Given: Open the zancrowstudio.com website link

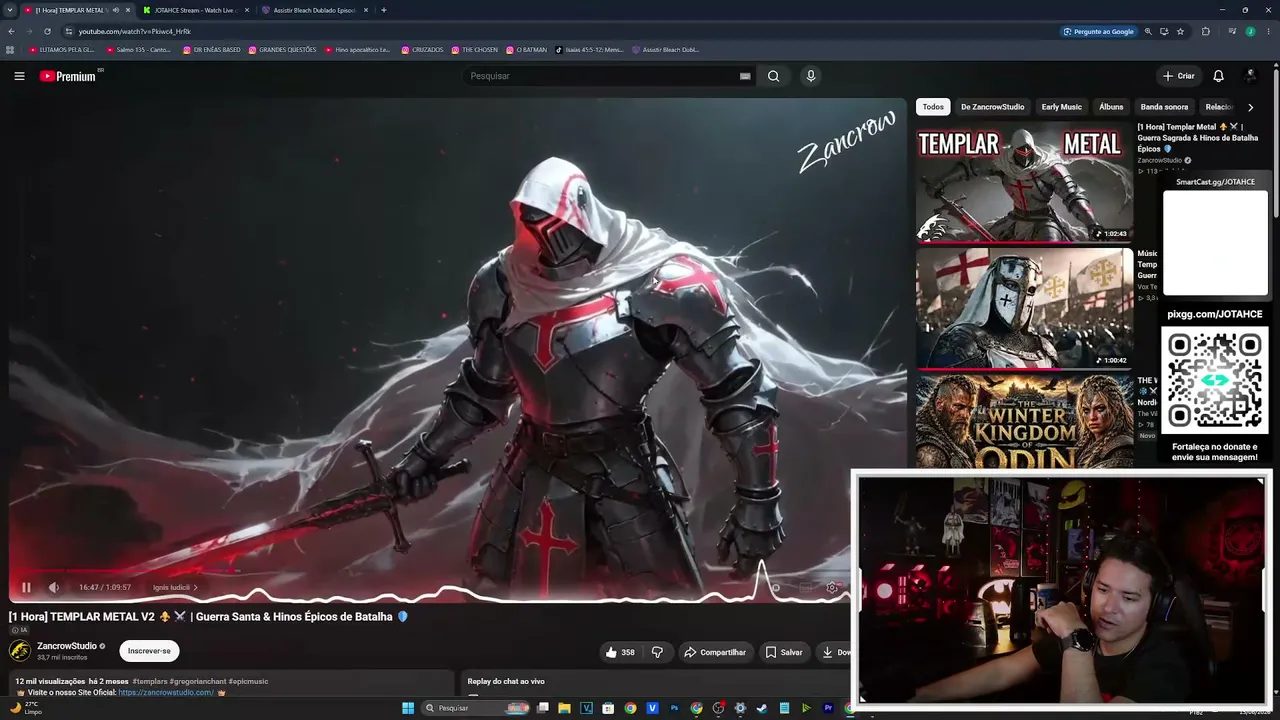Looking at the screenshot, I should tap(166, 692).
